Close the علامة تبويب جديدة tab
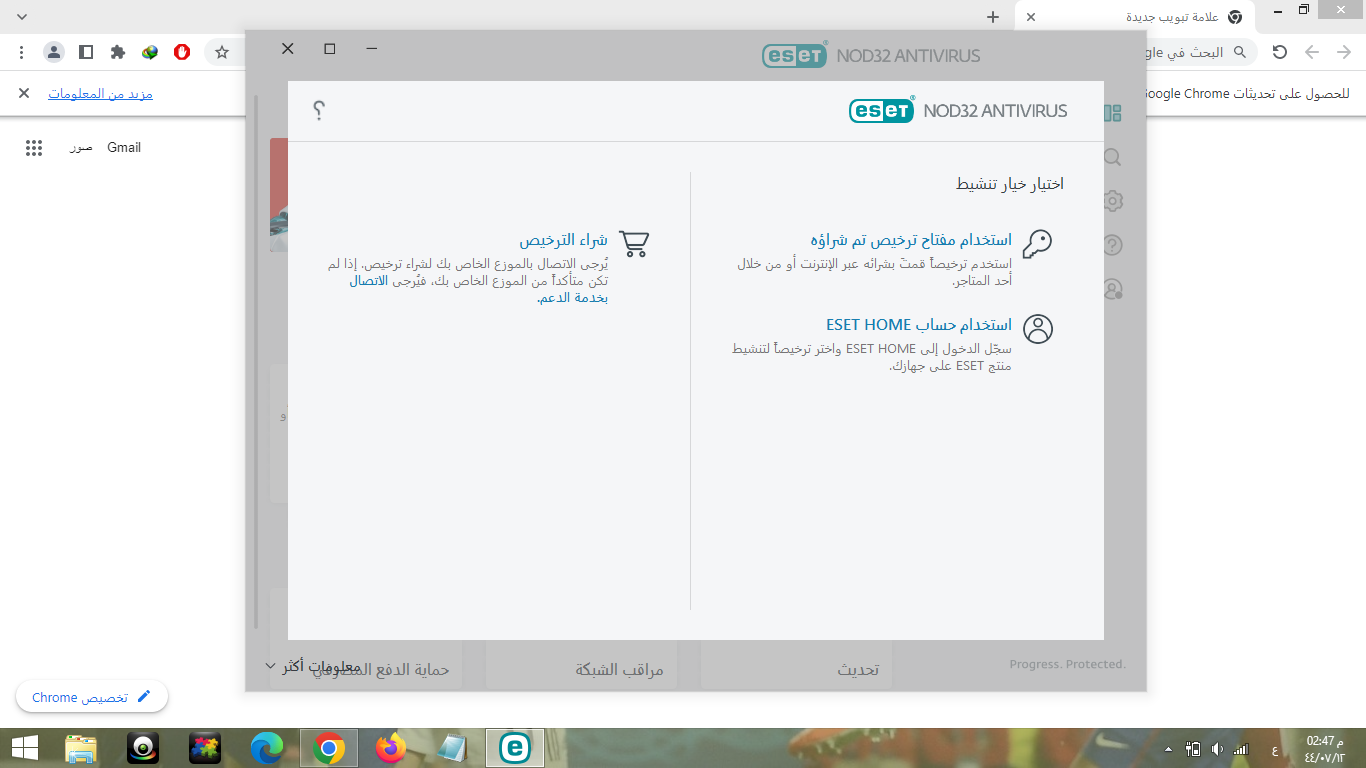Viewport: 1366px width, 768px height. 1031,17
